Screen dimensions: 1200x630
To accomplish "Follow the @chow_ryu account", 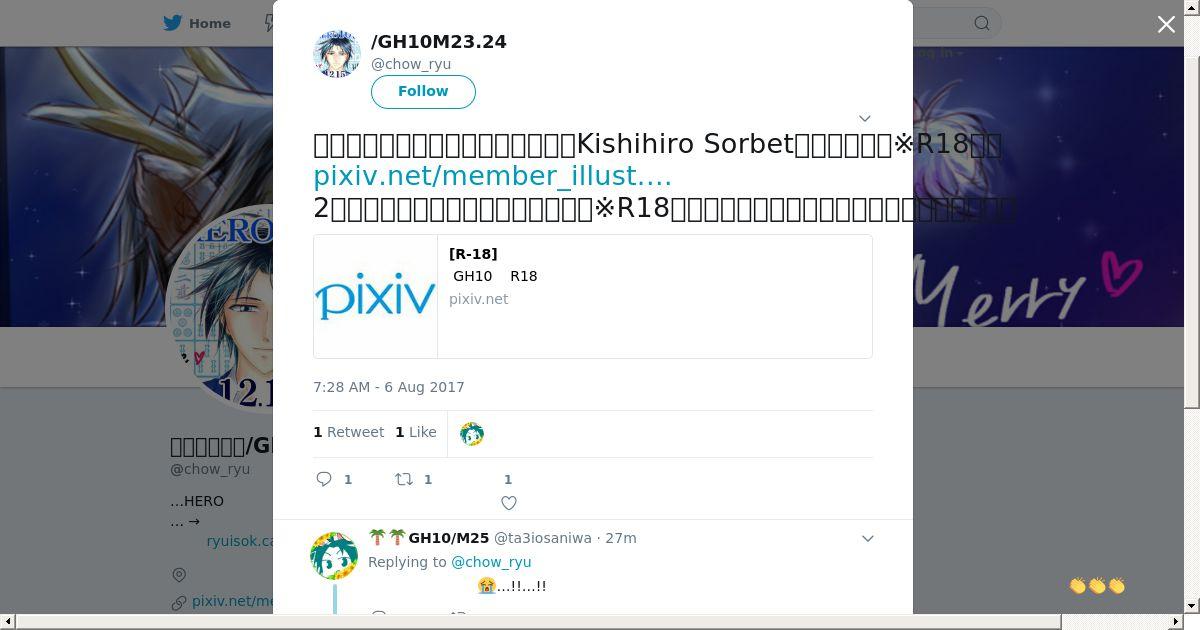I will [423, 91].
